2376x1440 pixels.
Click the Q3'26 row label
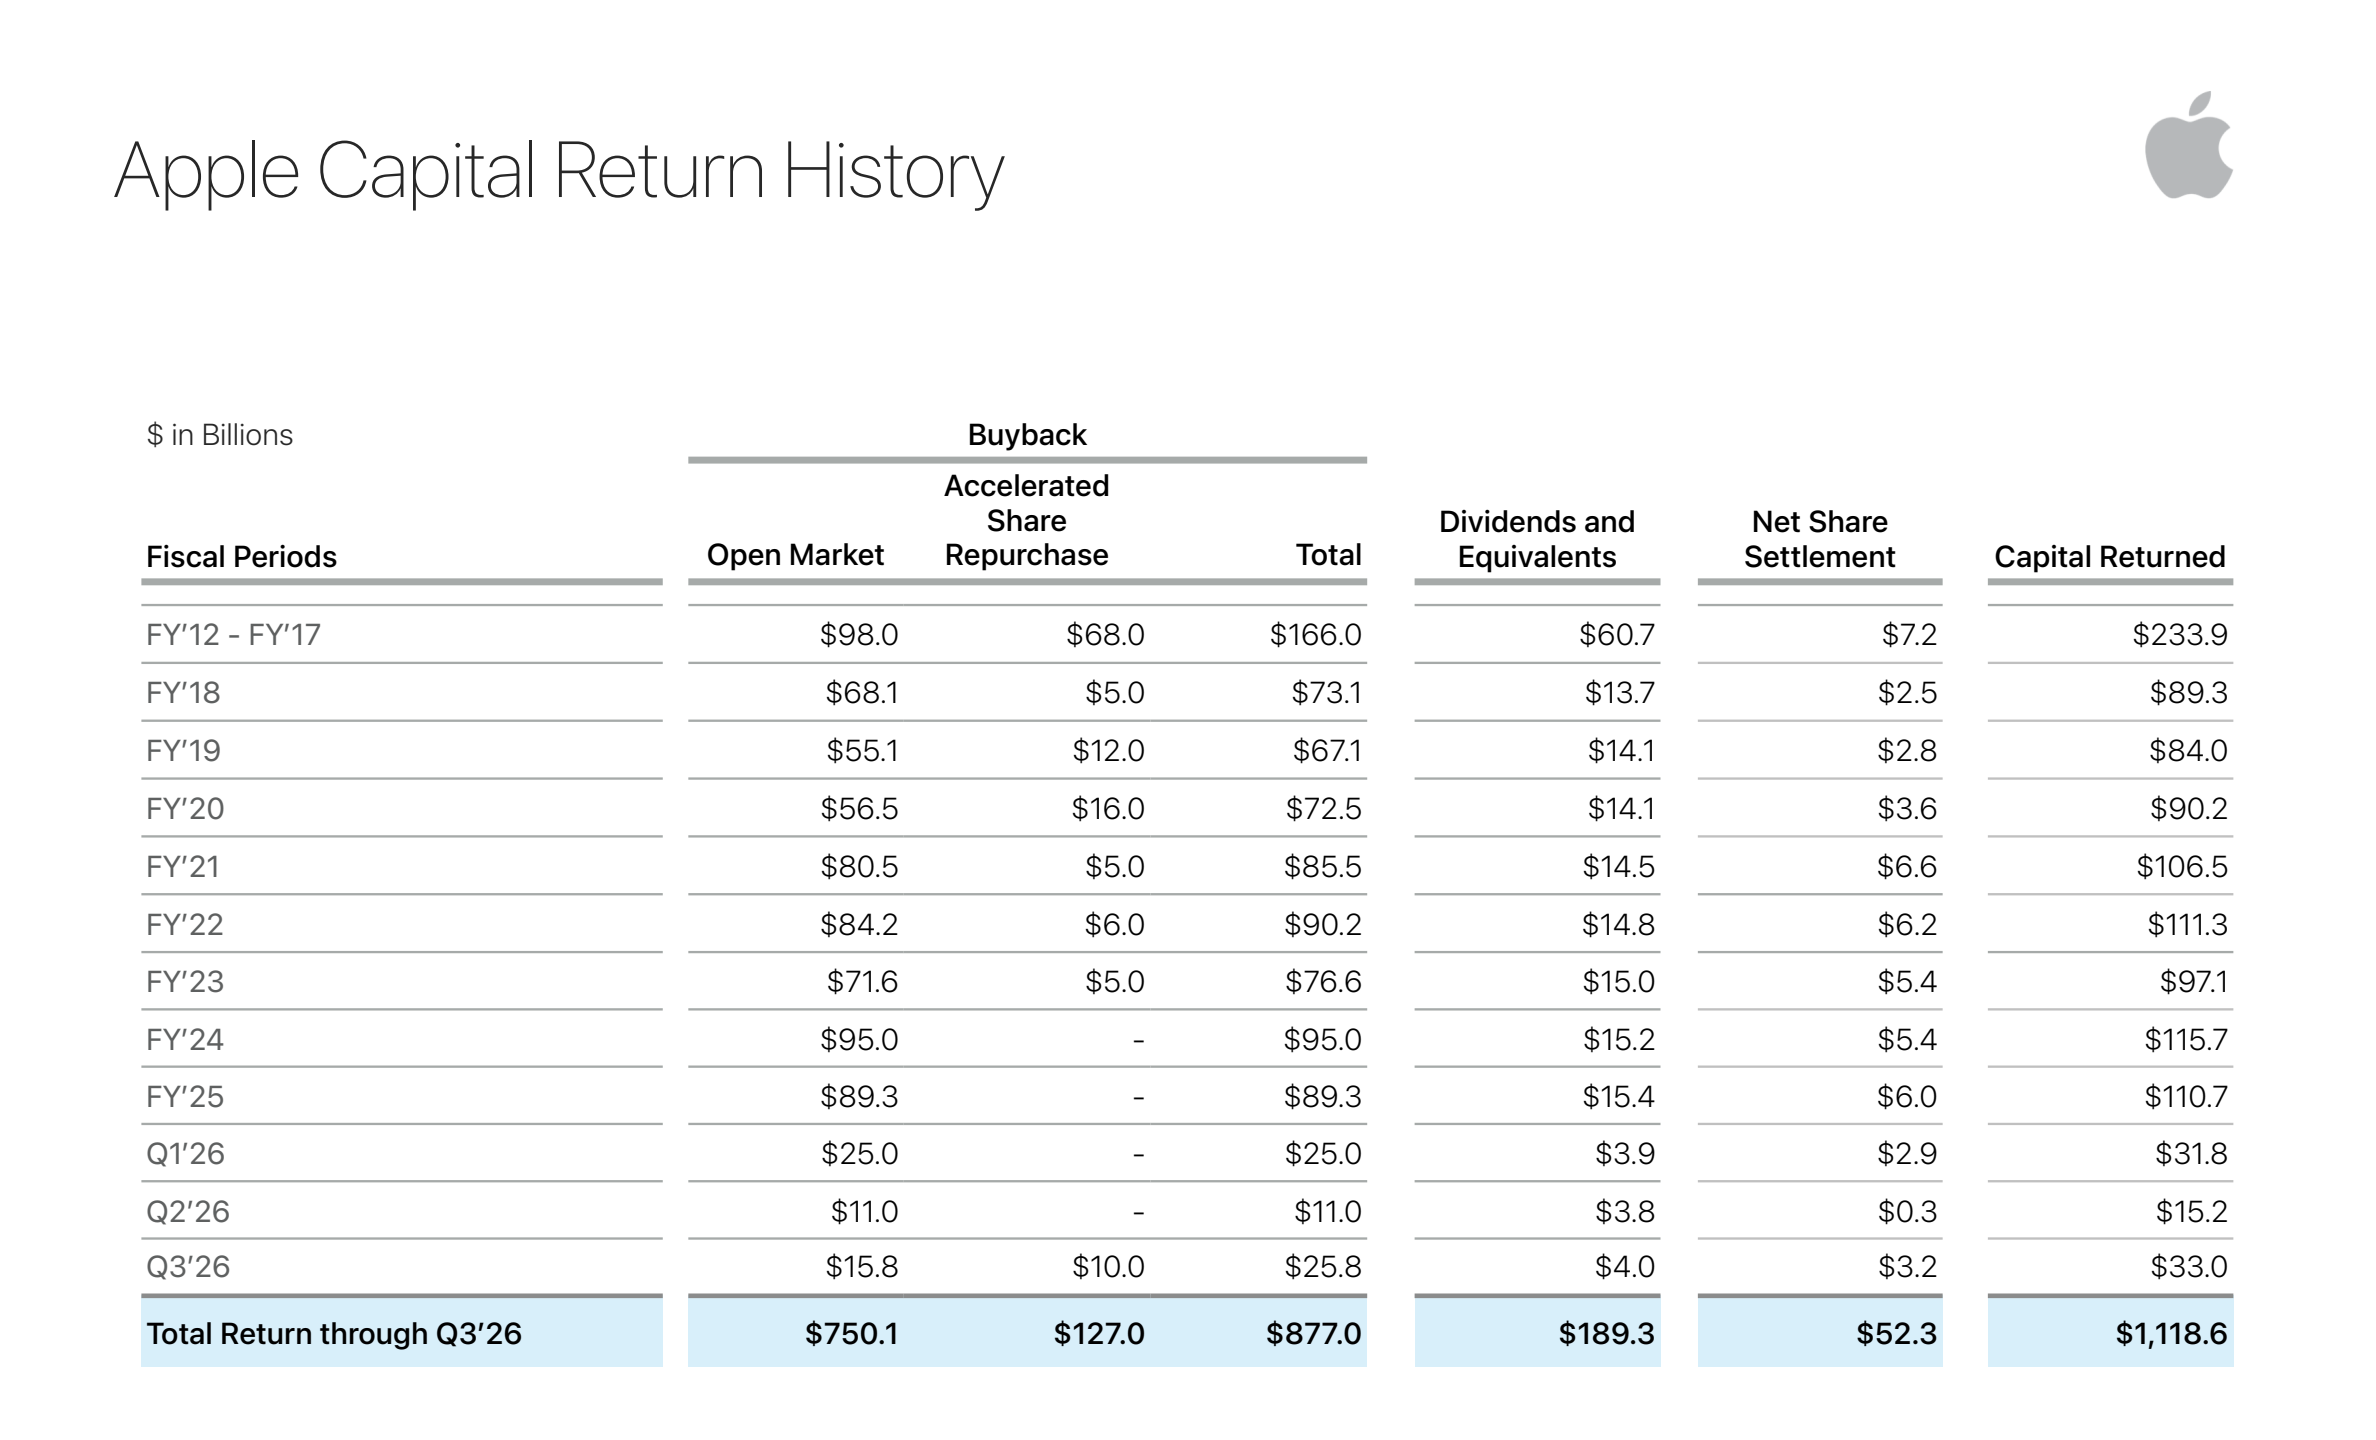tap(188, 1267)
